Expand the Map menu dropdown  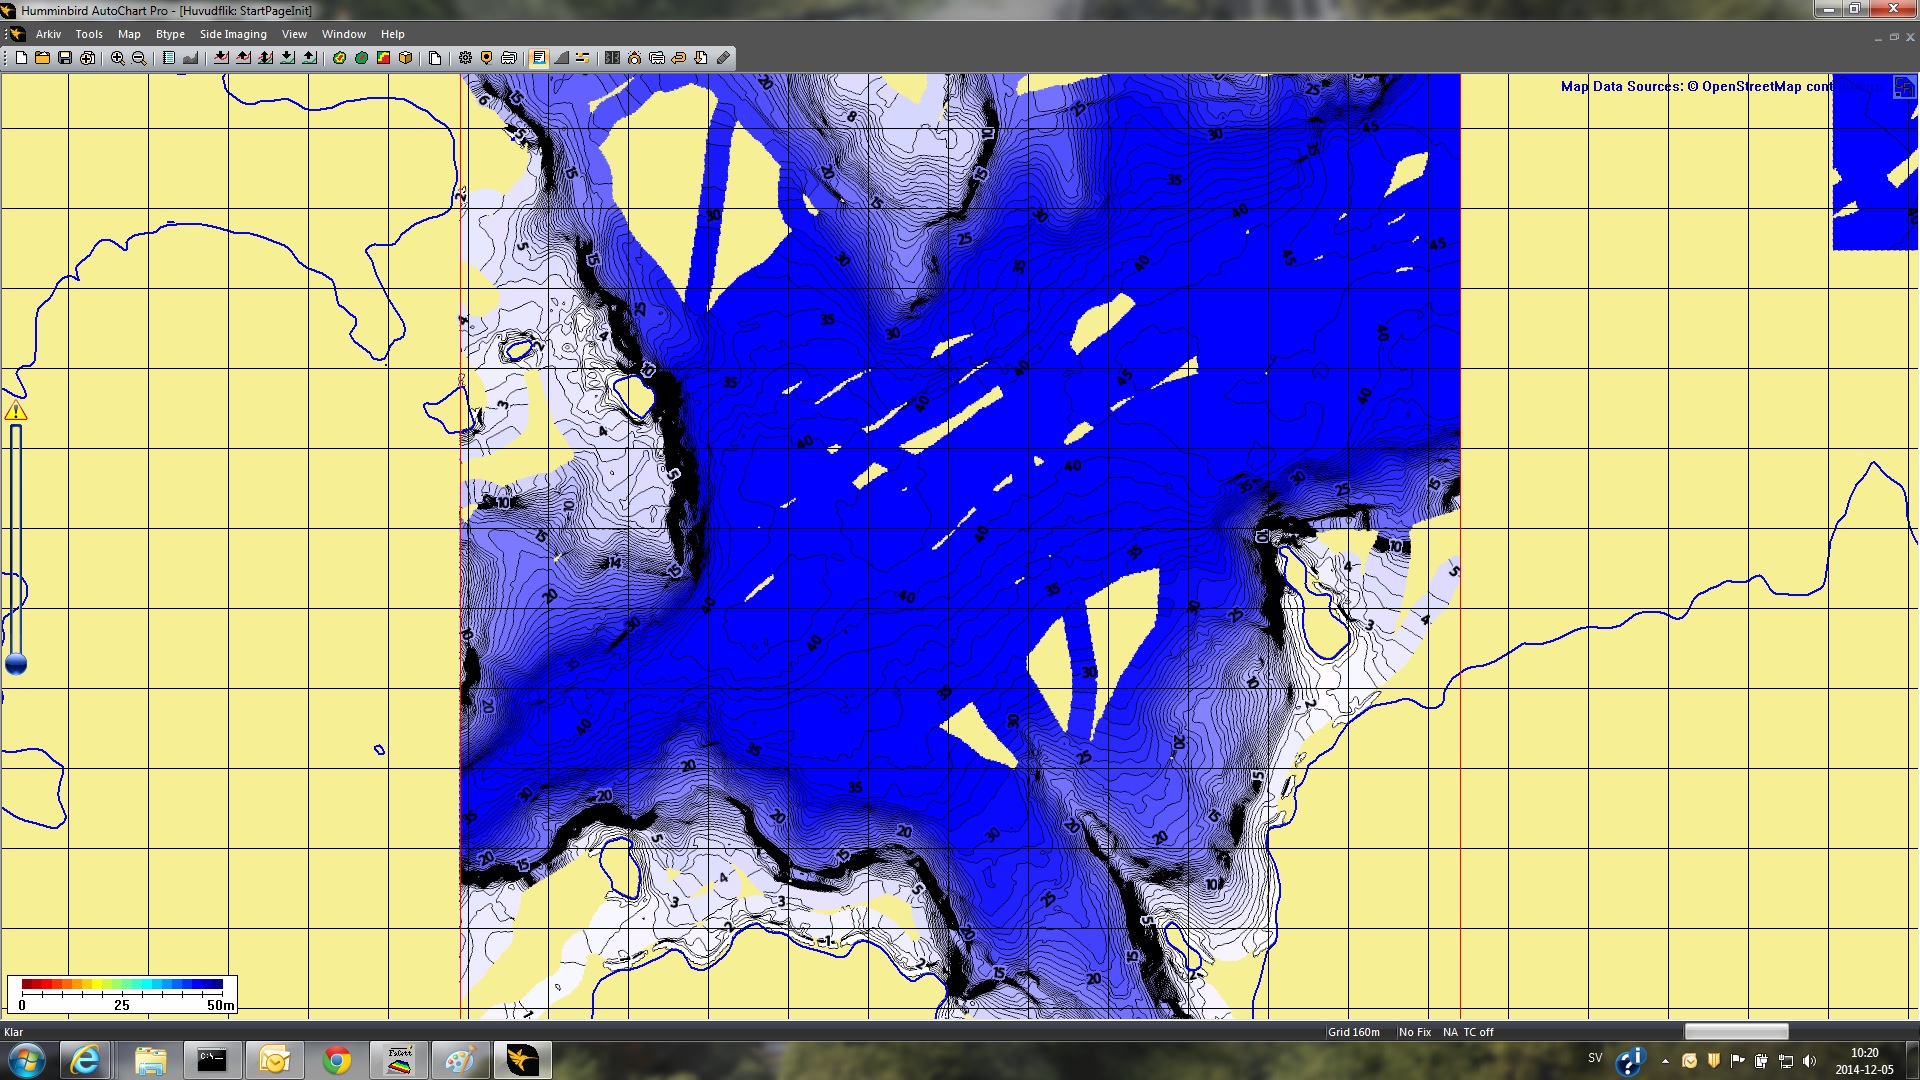pos(129,34)
